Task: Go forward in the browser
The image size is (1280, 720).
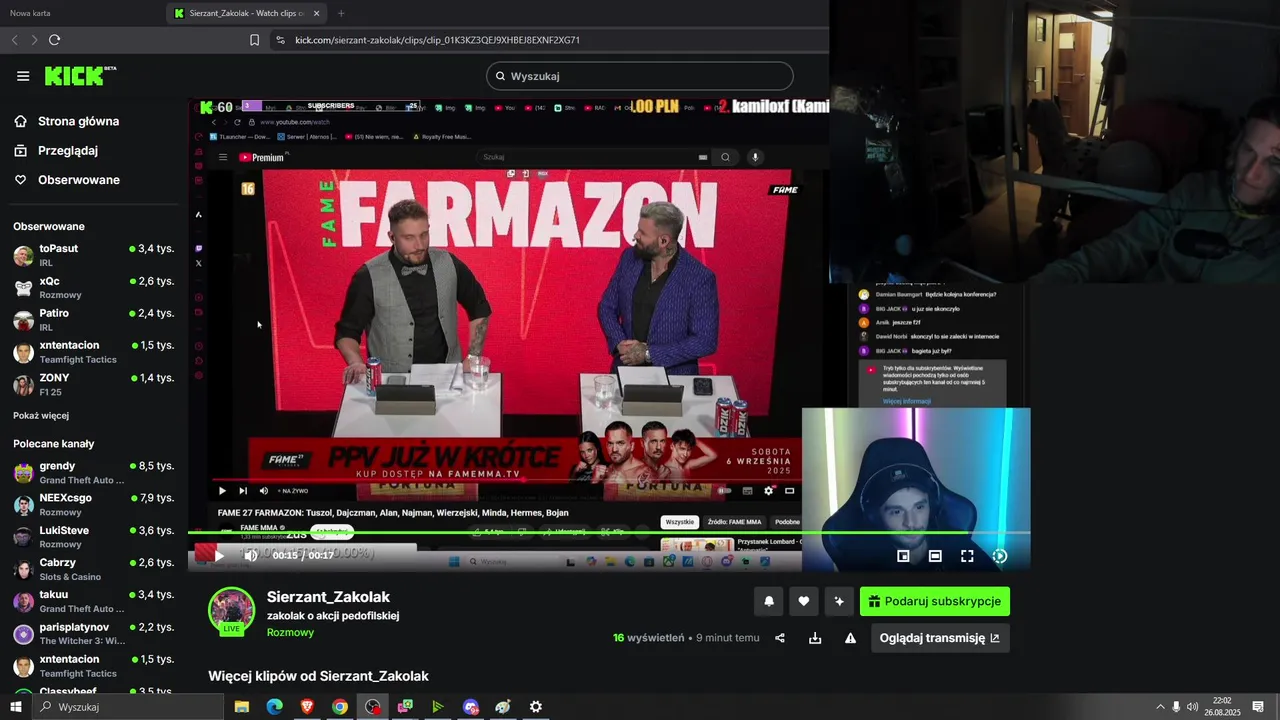Action: pyautogui.click(x=34, y=40)
